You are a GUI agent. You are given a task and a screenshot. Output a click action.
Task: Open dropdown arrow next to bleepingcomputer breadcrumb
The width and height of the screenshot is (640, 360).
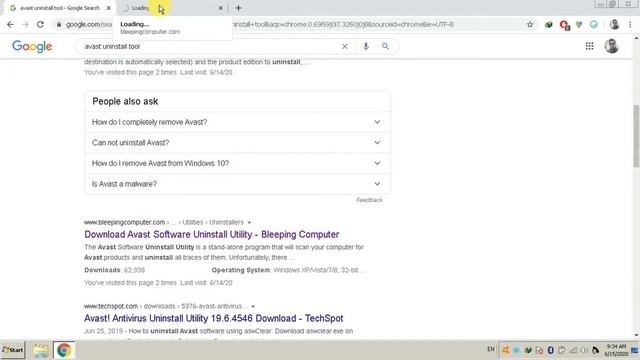(249, 222)
